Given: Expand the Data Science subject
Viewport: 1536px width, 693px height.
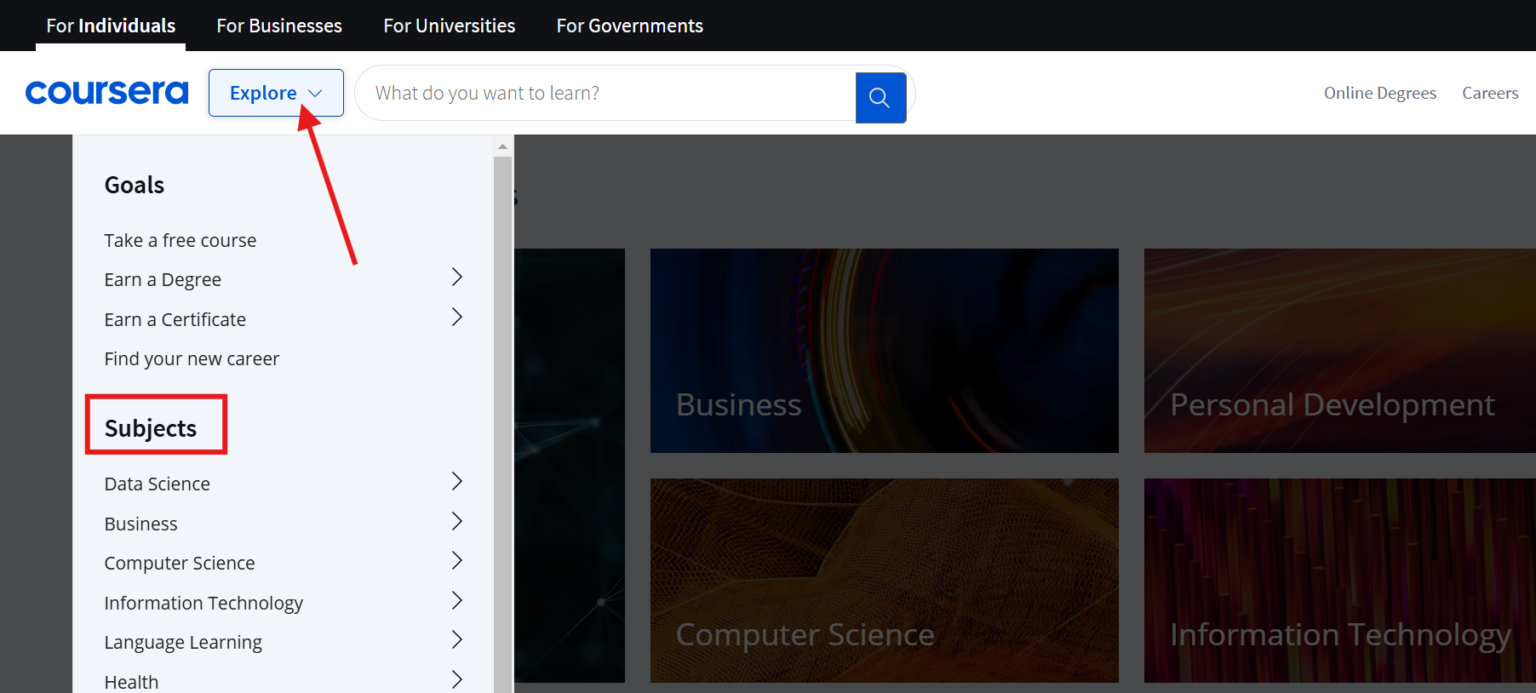Looking at the screenshot, I should [457, 481].
